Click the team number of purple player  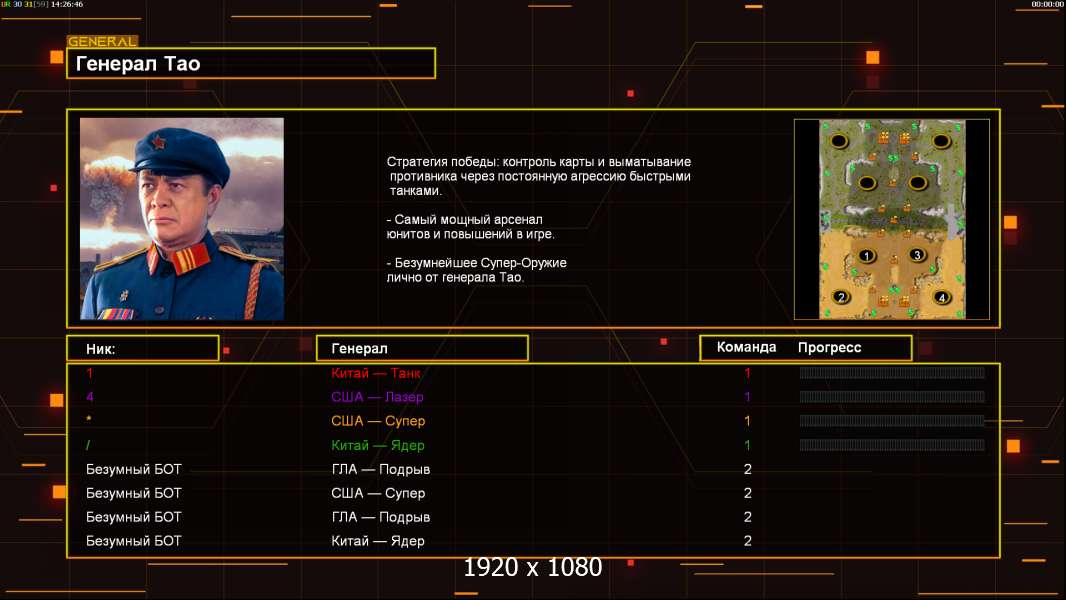click(747, 397)
